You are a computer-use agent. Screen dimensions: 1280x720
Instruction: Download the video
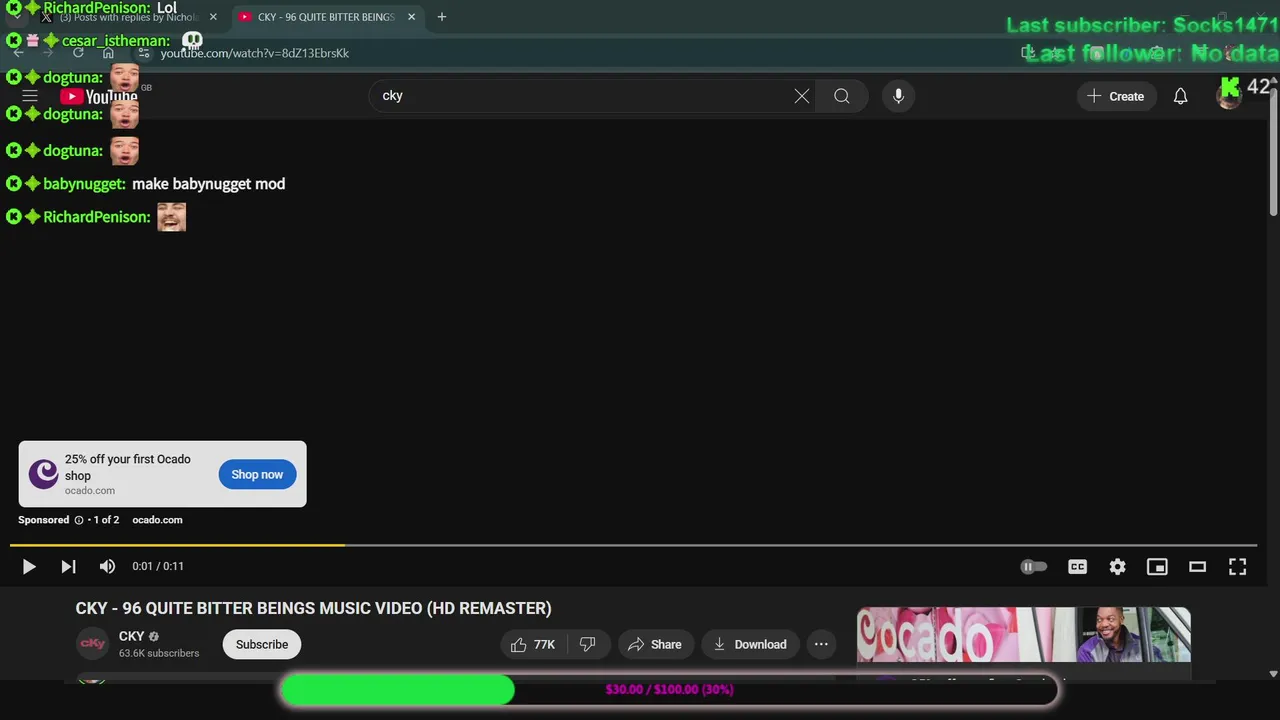[750, 644]
